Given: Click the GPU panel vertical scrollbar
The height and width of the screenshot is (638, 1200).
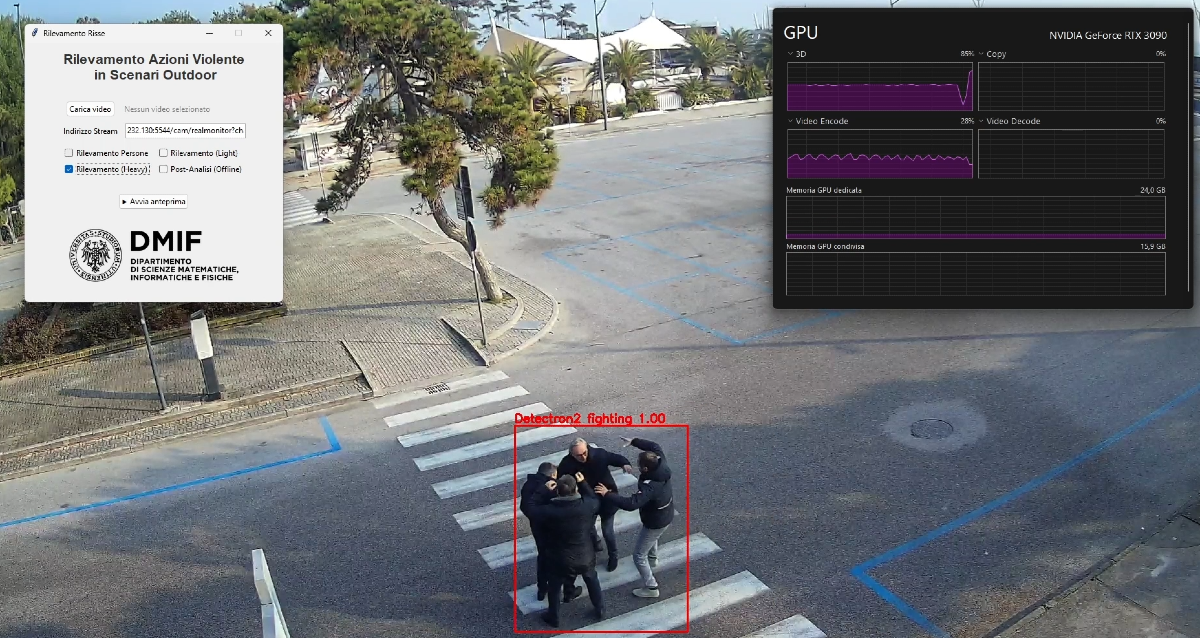Looking at the screenshot, I should pos(1186,150).
